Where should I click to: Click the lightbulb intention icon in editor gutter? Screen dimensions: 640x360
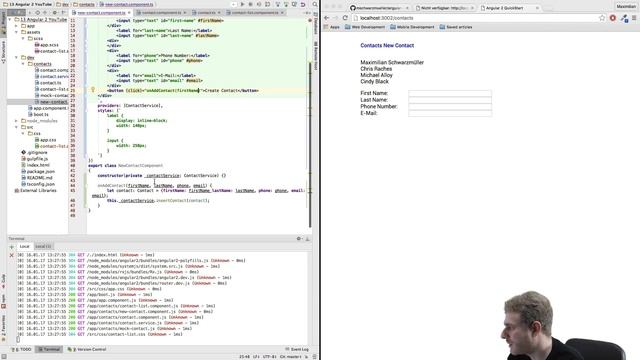(93, 90)
